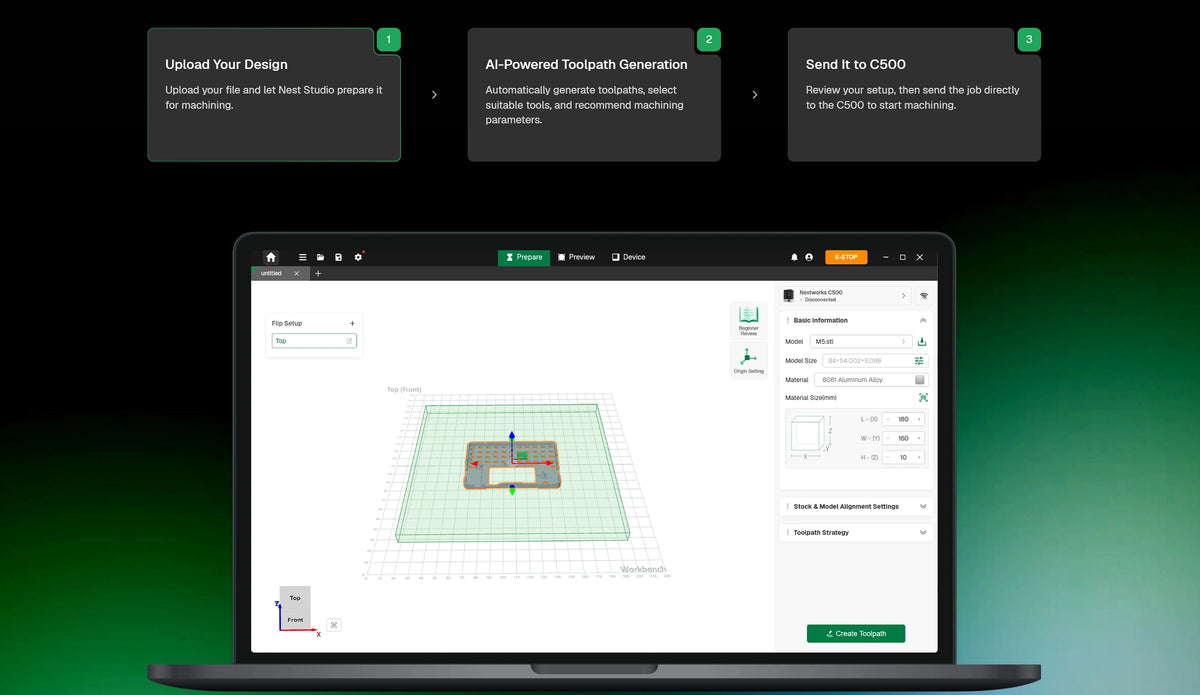Import a model with the download icon
The image size is (1200, 695).
(922, 341)
